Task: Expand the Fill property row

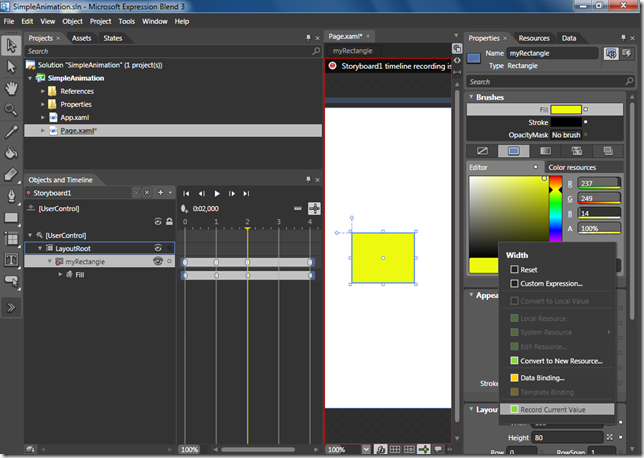Action: tap(60, 274)
